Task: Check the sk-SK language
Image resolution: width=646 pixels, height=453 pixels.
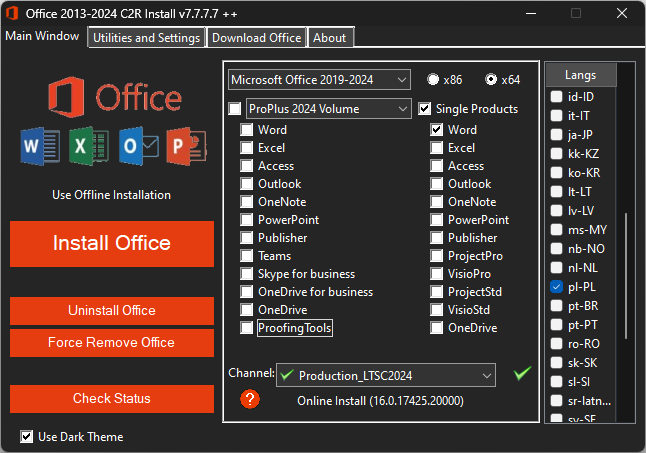Action: [x=556, y=363]
